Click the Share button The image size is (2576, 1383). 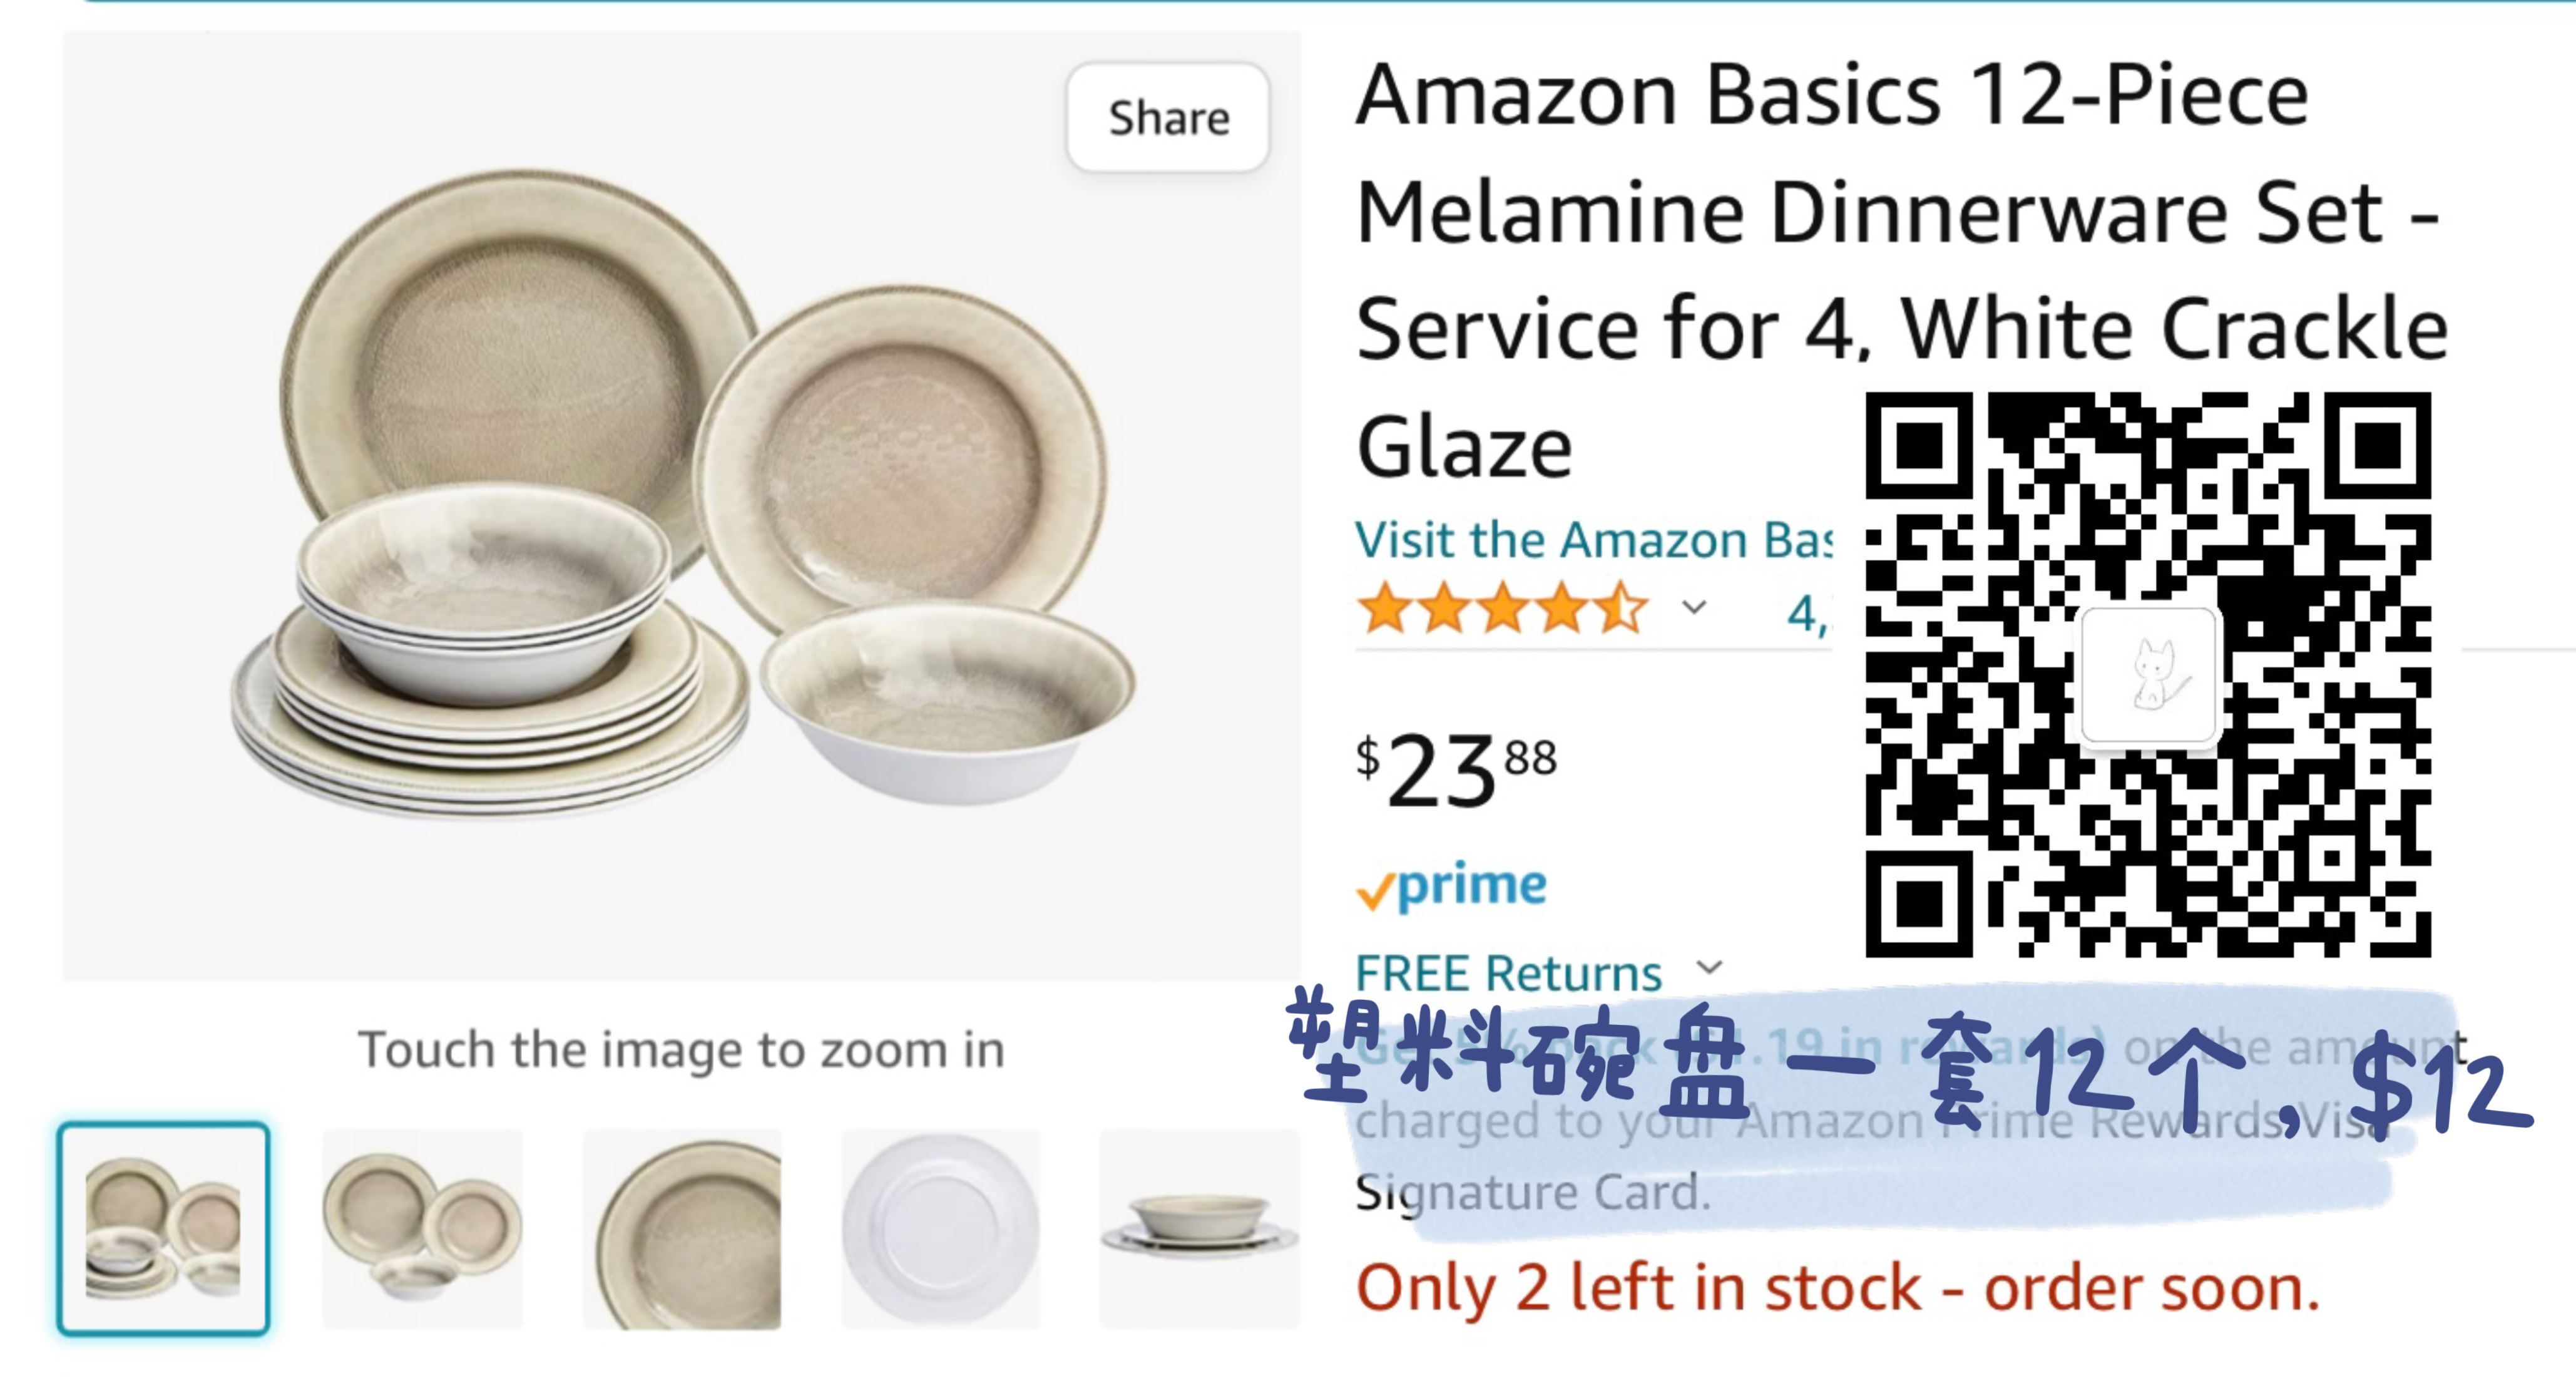click(x=1167, y=118)
